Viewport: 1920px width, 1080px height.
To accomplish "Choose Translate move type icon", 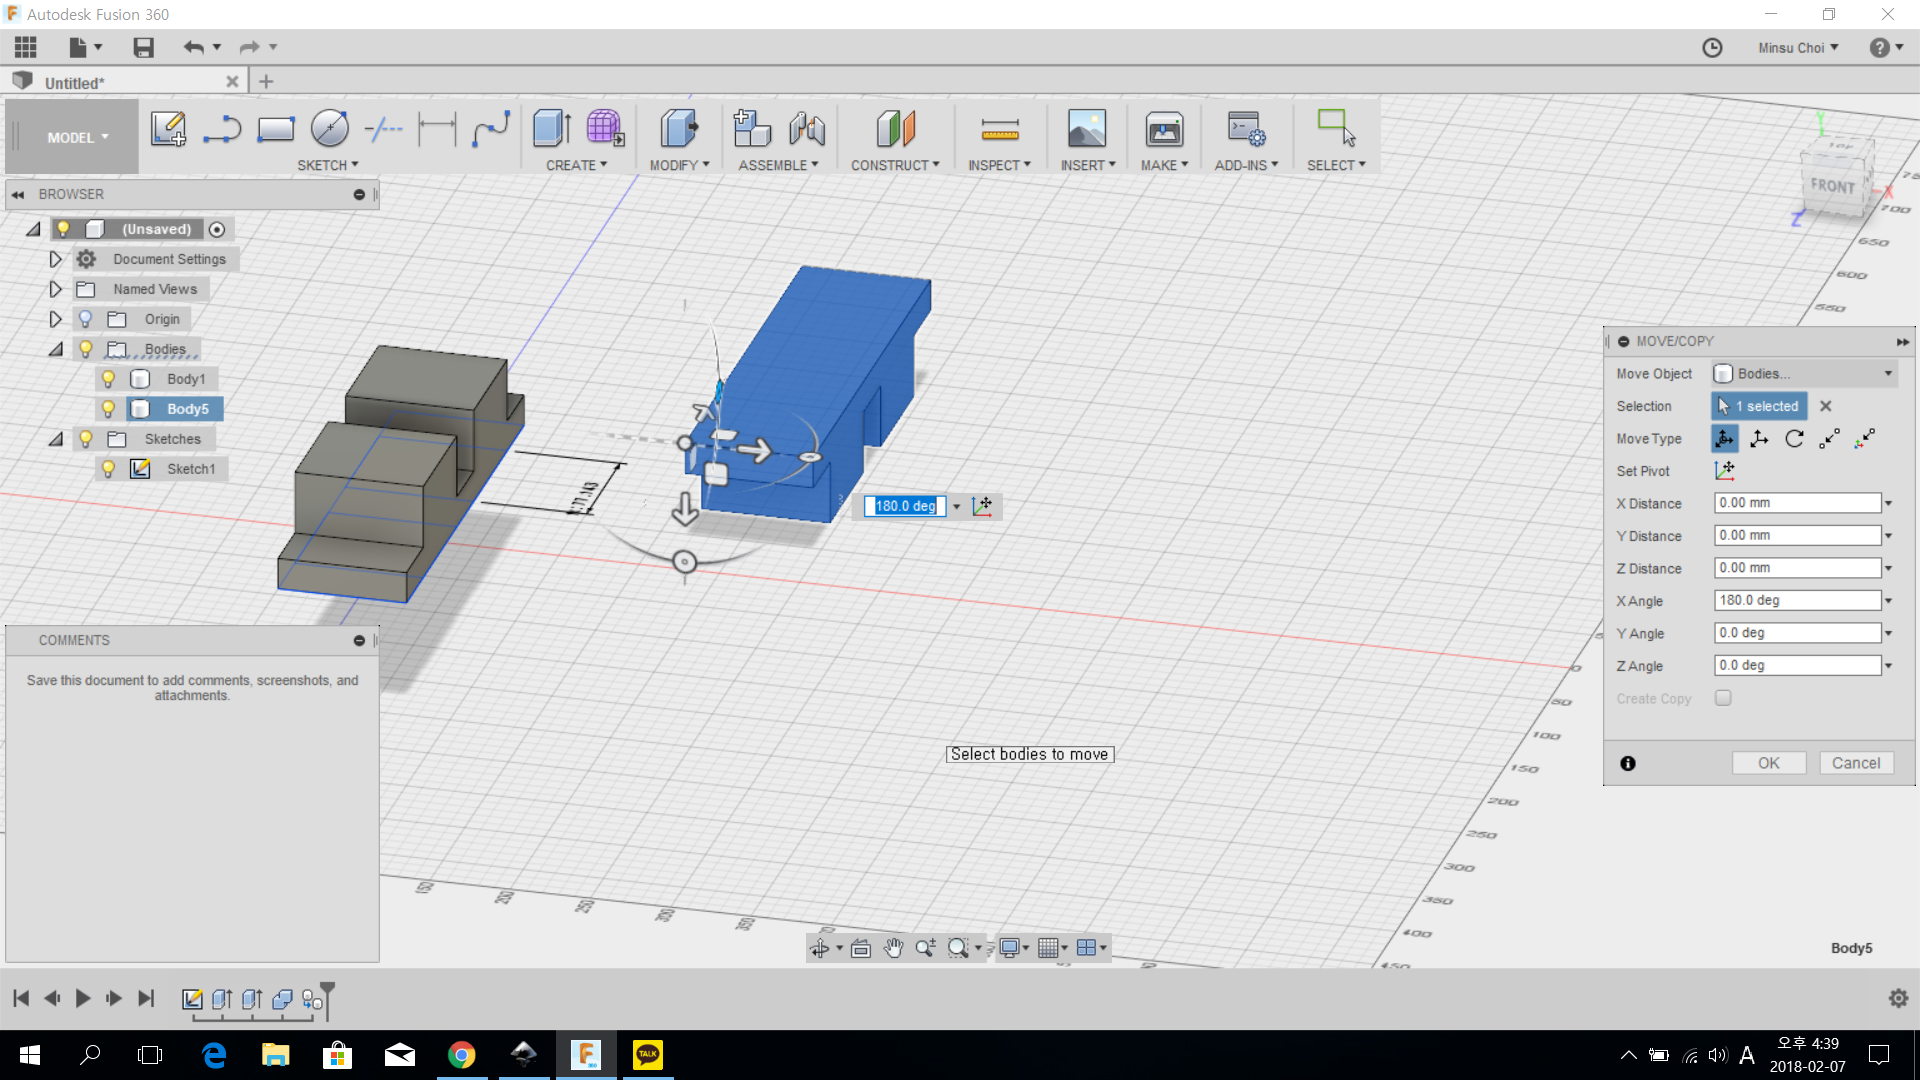I will pyautogui.click(x=1759, y=438).
